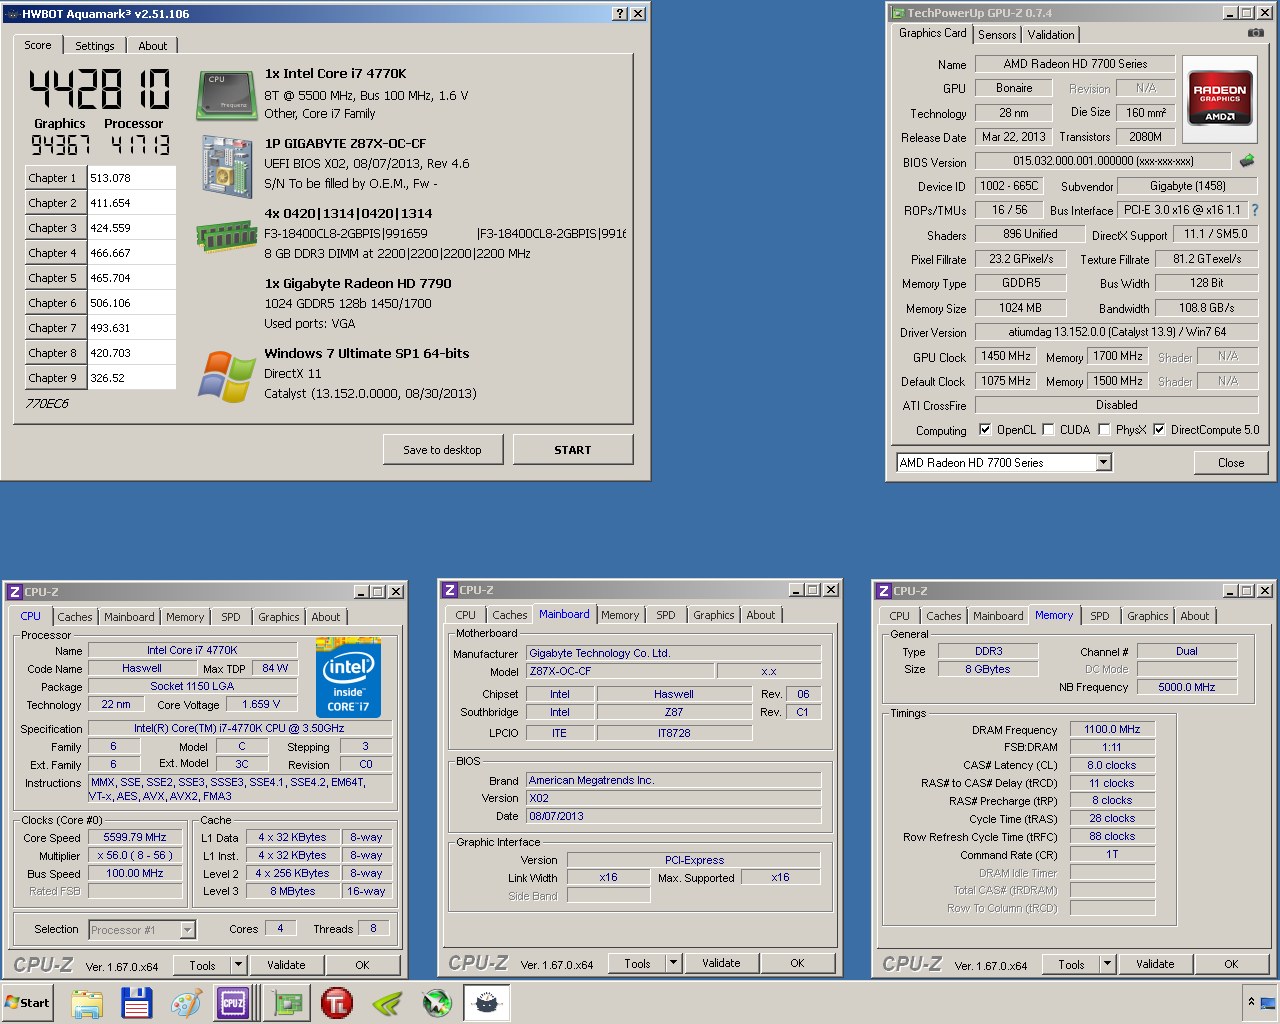The image size is (1280, 1024).
Task: Click the Driver Version field in GPU-Z
Action: coord(1116,332)
